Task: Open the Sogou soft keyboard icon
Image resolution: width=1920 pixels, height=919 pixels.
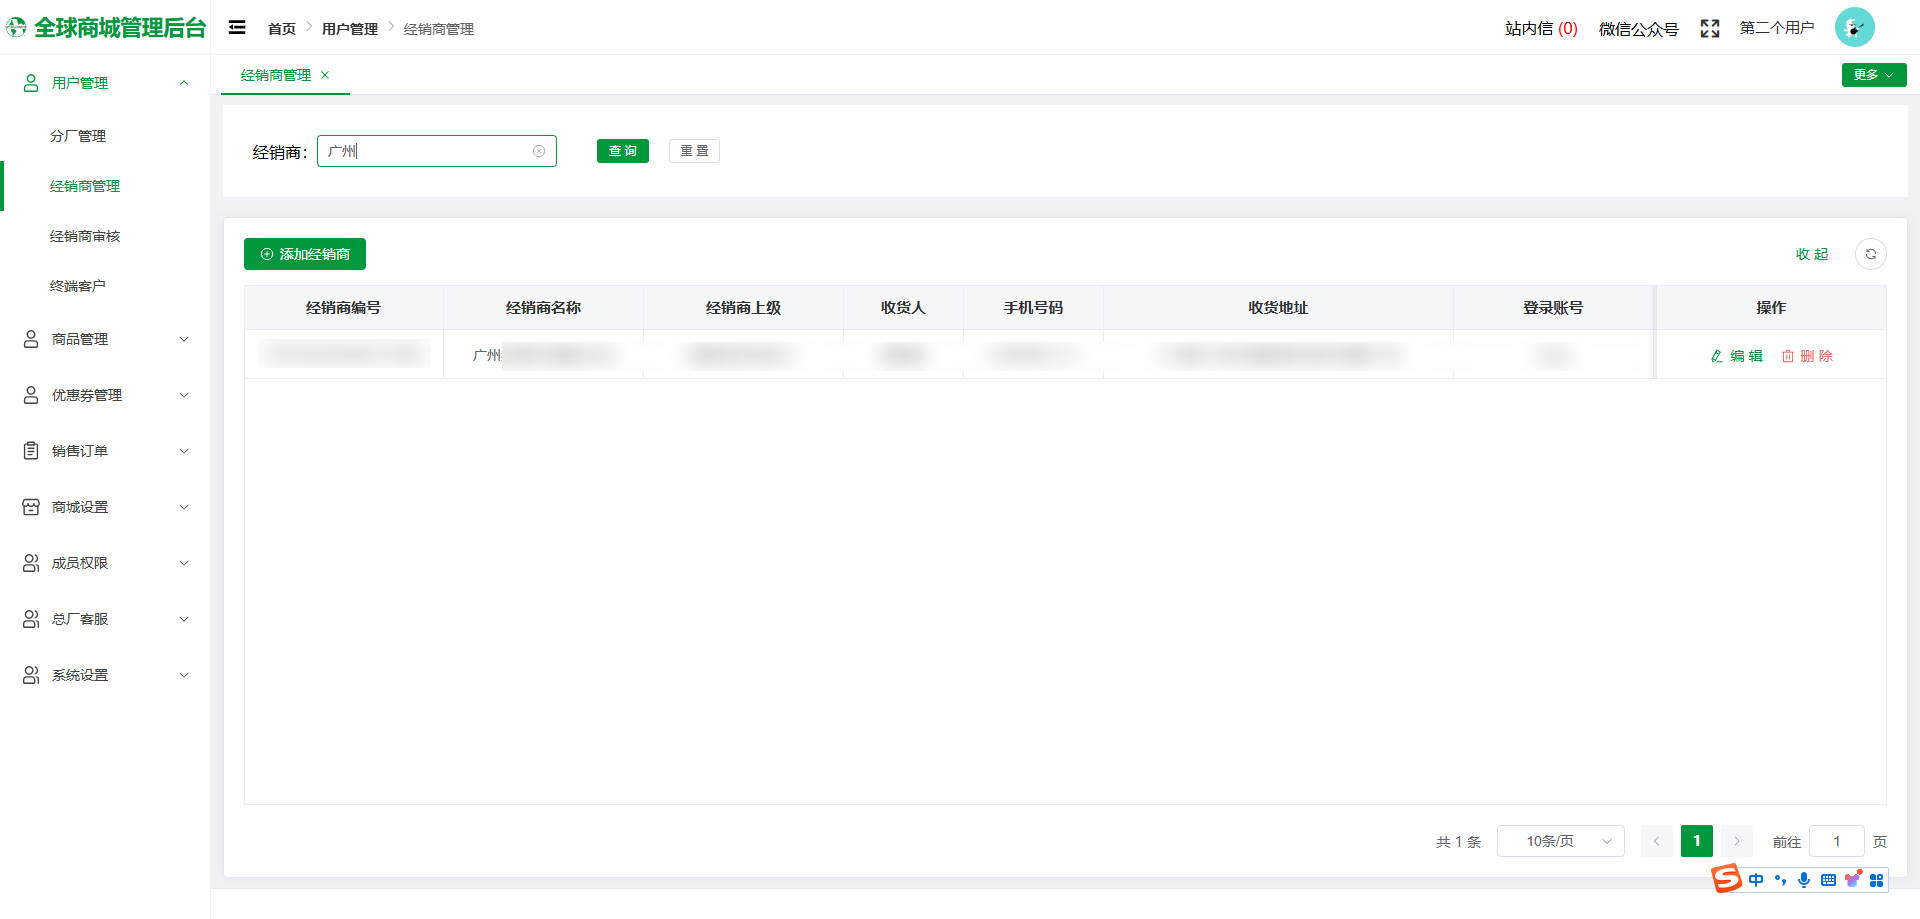Action: click(x=1828, y=880)
